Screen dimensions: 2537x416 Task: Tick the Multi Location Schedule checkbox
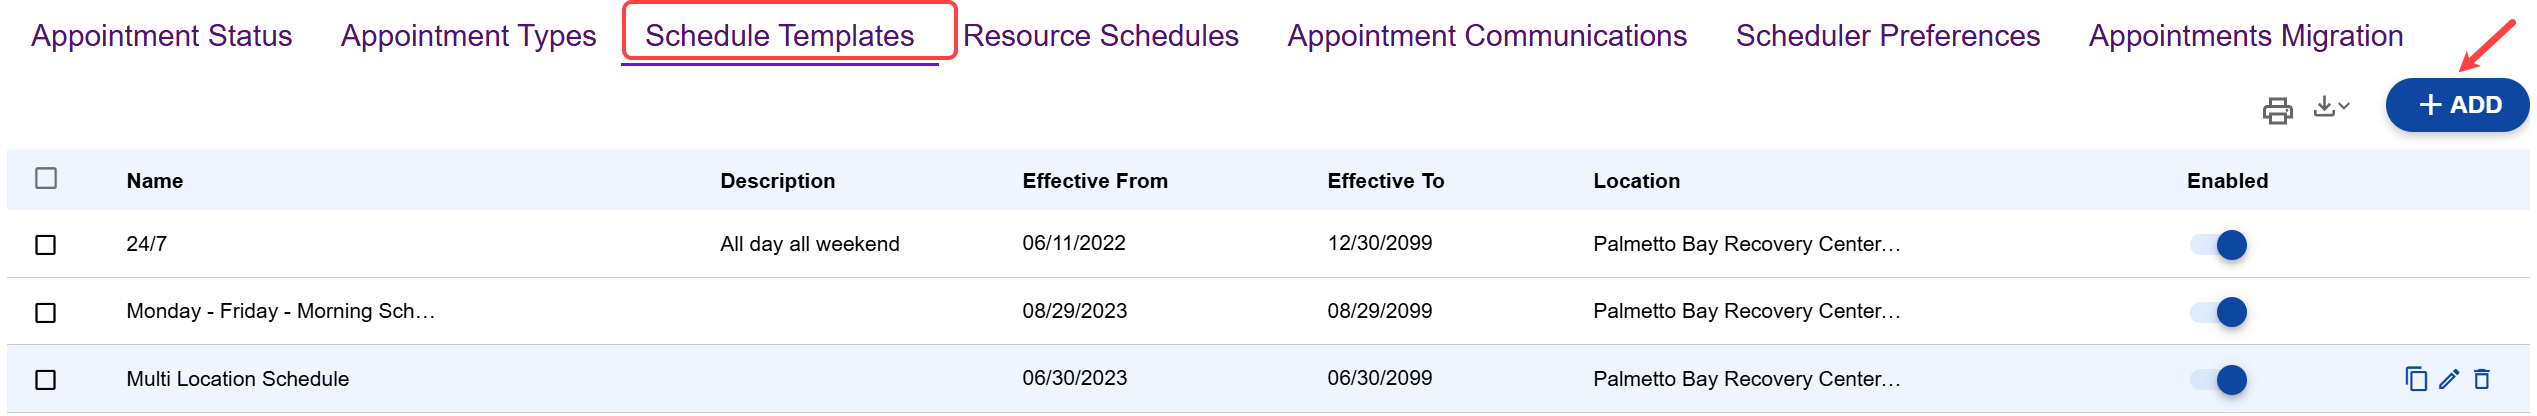click(x=46, y=380)
